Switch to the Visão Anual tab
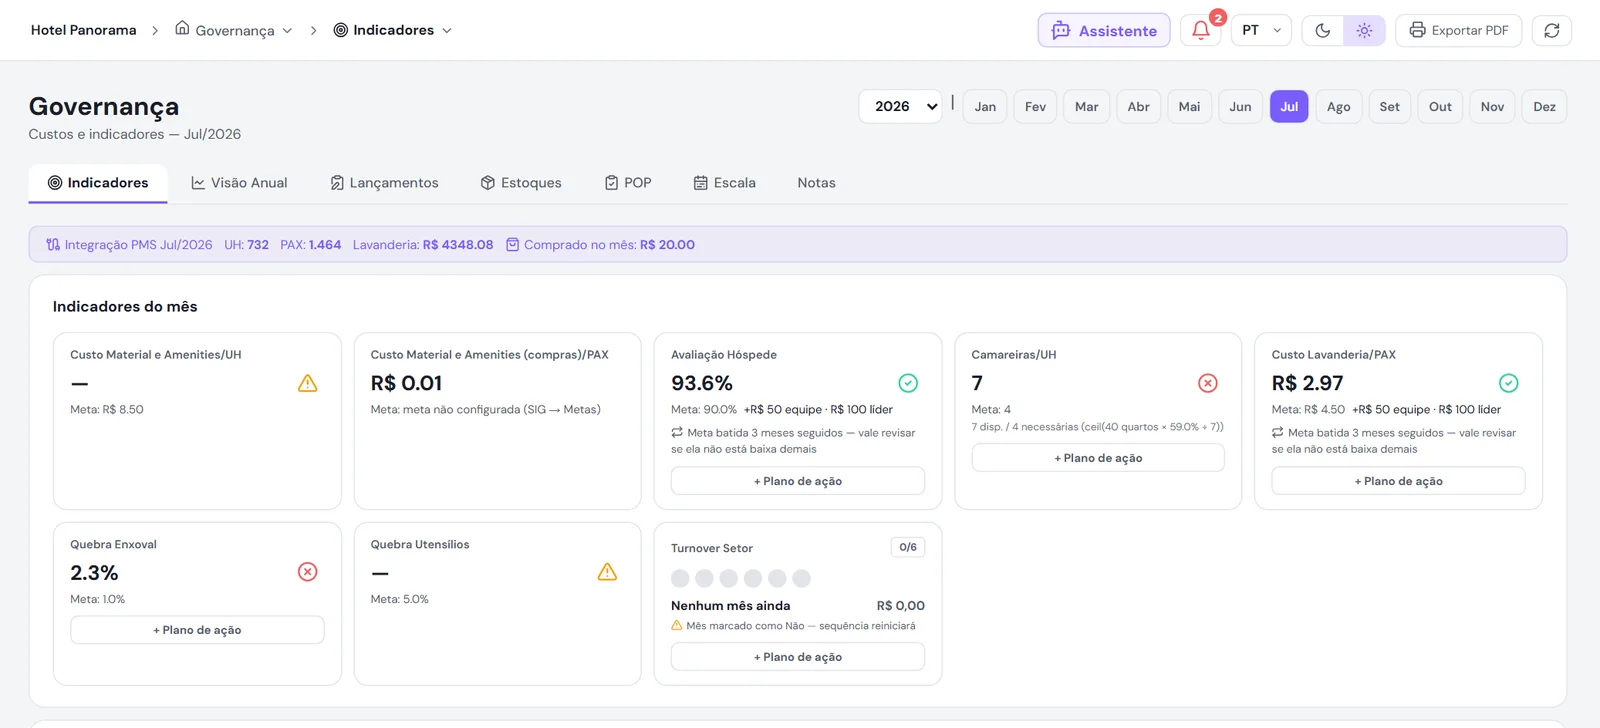This screenshot has width=1600, height=728. 239,183
